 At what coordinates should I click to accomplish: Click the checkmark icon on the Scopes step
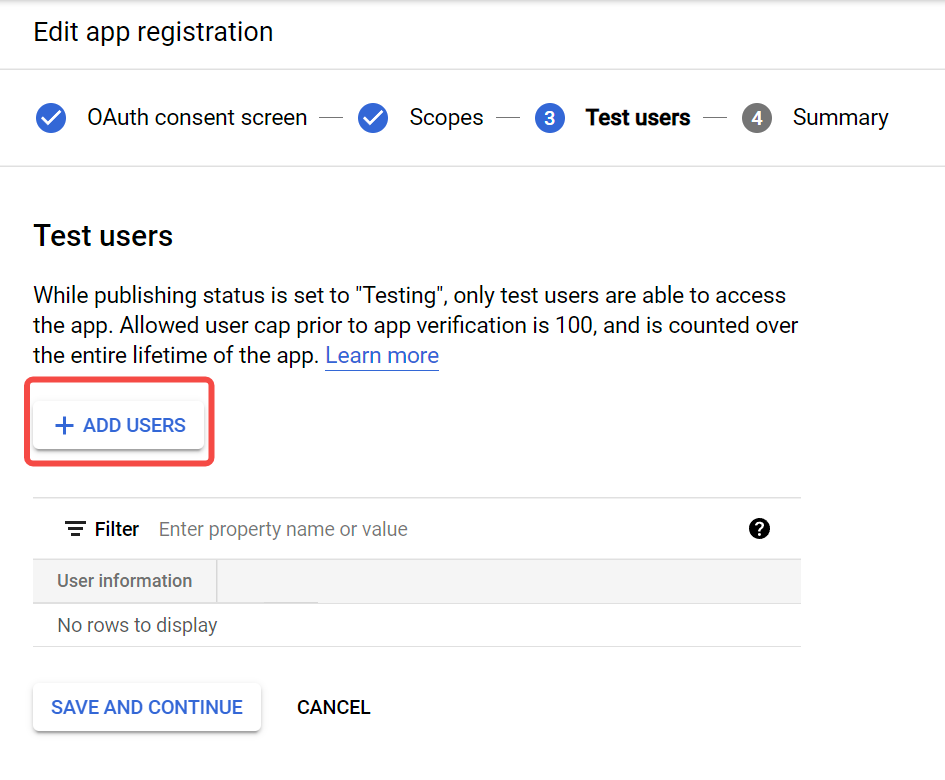(x=372, y=117)
